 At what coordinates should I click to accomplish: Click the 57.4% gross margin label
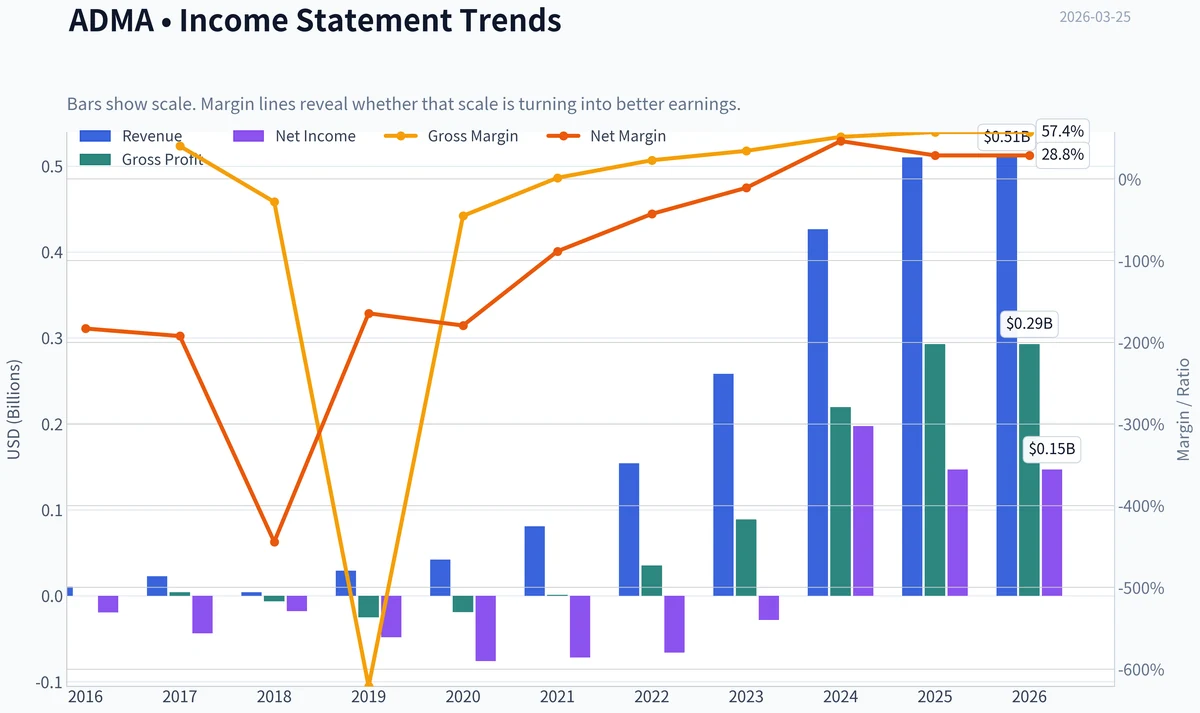(x=1062, y=131)
